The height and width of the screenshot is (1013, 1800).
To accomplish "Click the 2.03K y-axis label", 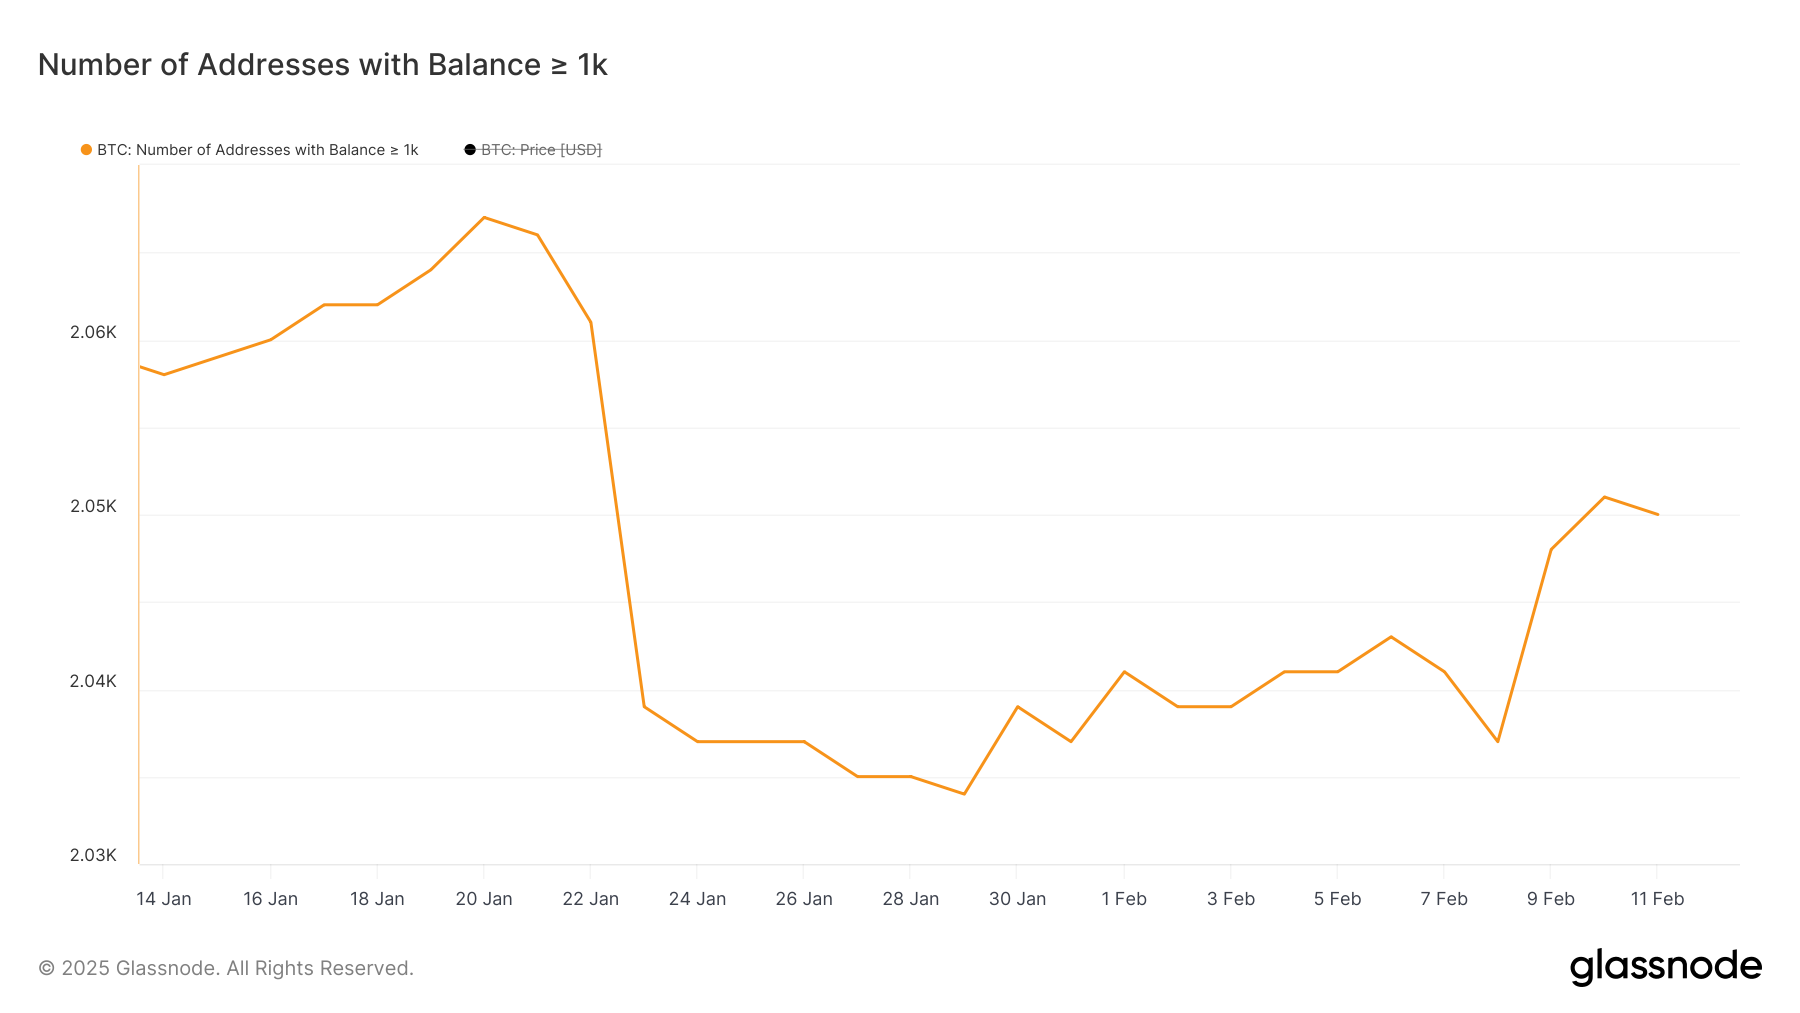I will (93, 855).
